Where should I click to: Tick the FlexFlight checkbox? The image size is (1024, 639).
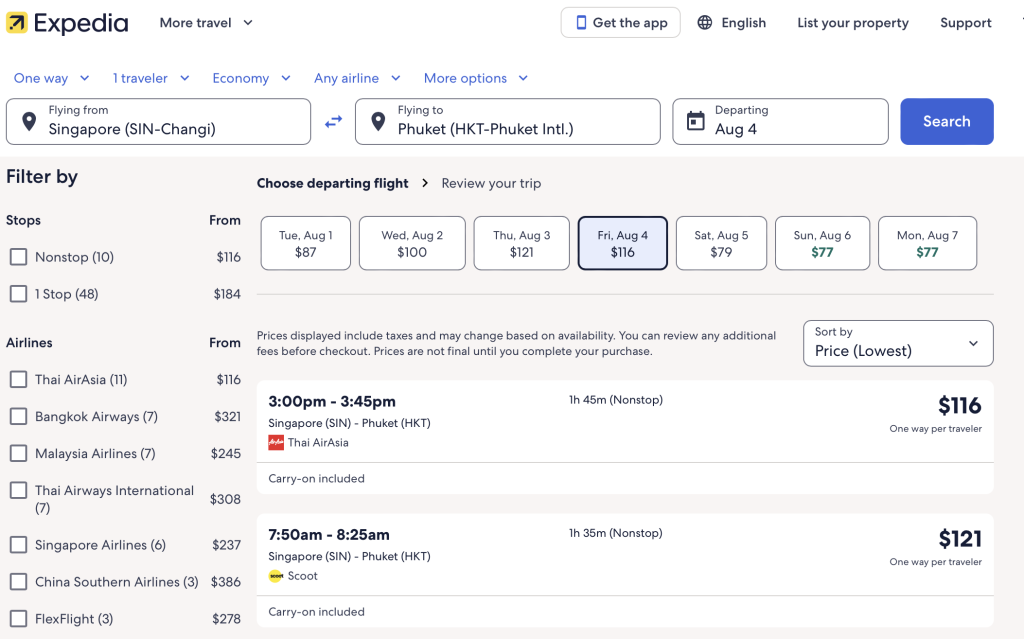tap(18, 619)
